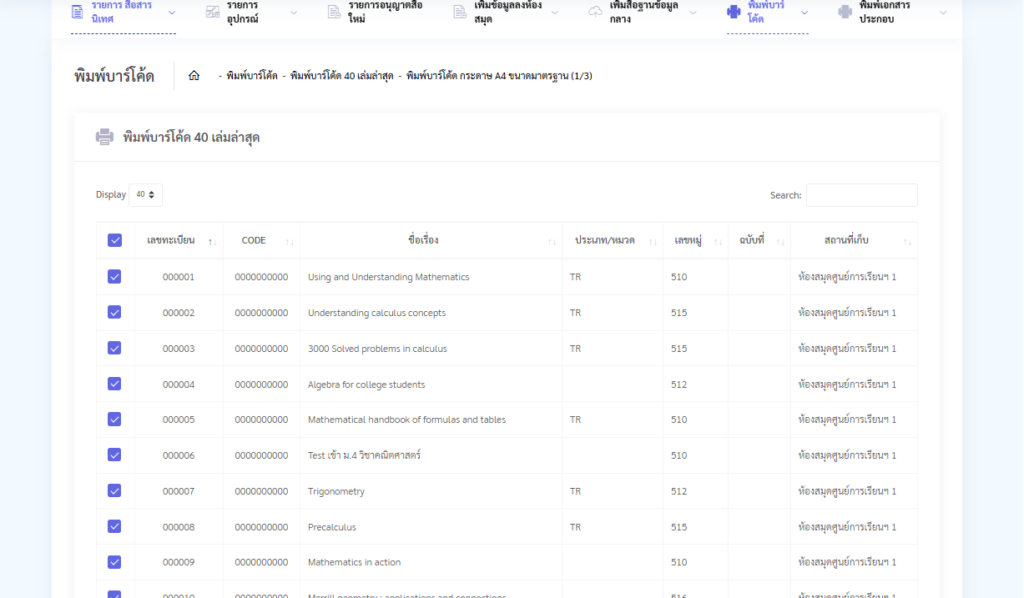Open the Display rows-per-page dropdown
Image resolution: width=1024 pixels, height=598 pixels.
(x=146, y=195)
